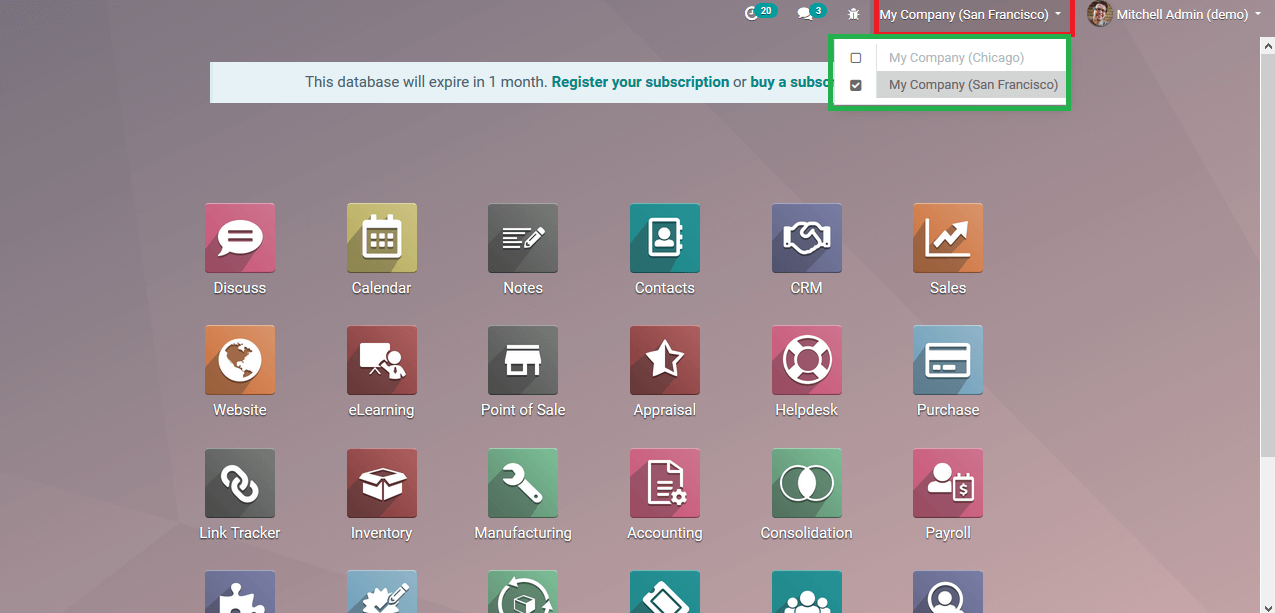
Task: Open the debug bug icon menu
Action: (x=853, y=15)
